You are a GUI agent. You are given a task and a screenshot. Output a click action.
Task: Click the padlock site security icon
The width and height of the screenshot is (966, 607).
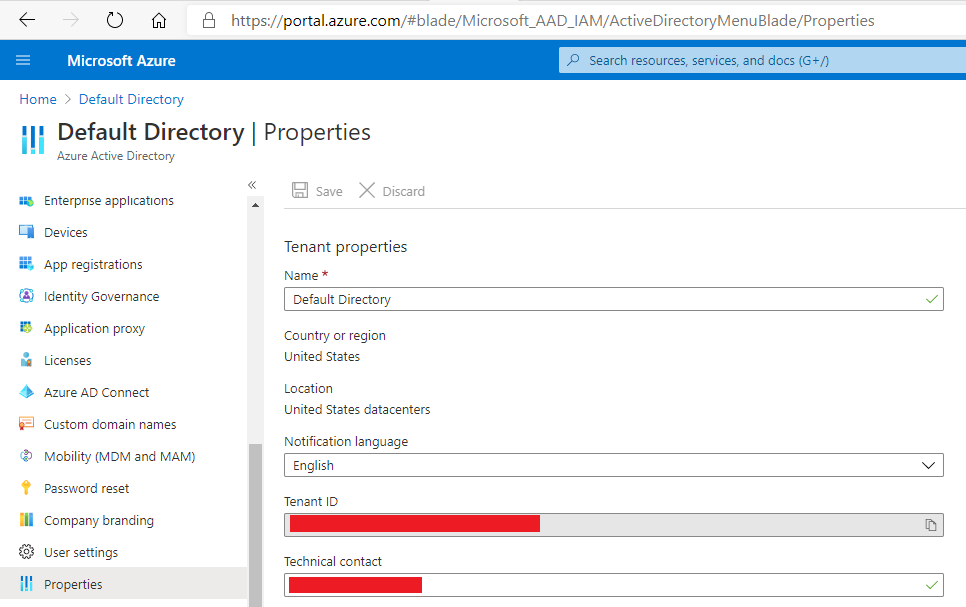(209, 21)
